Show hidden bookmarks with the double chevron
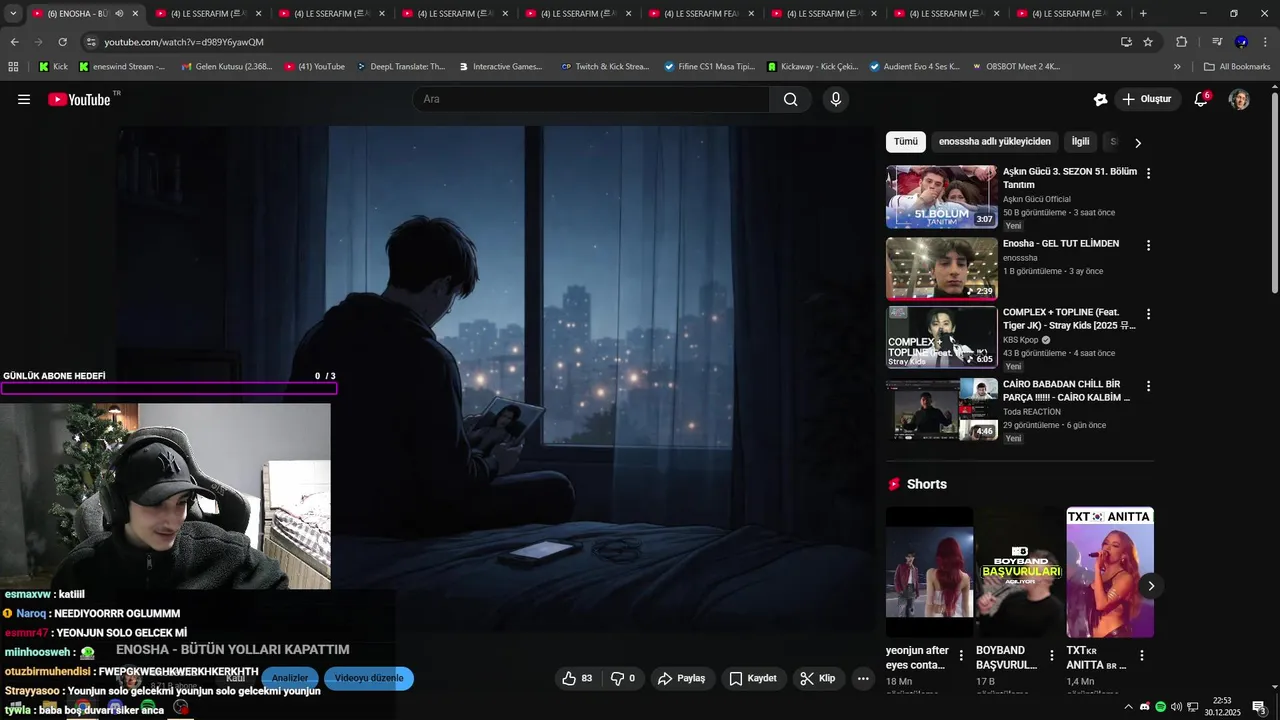This screenshot has width=1280, height=720. click(1177, 67)
